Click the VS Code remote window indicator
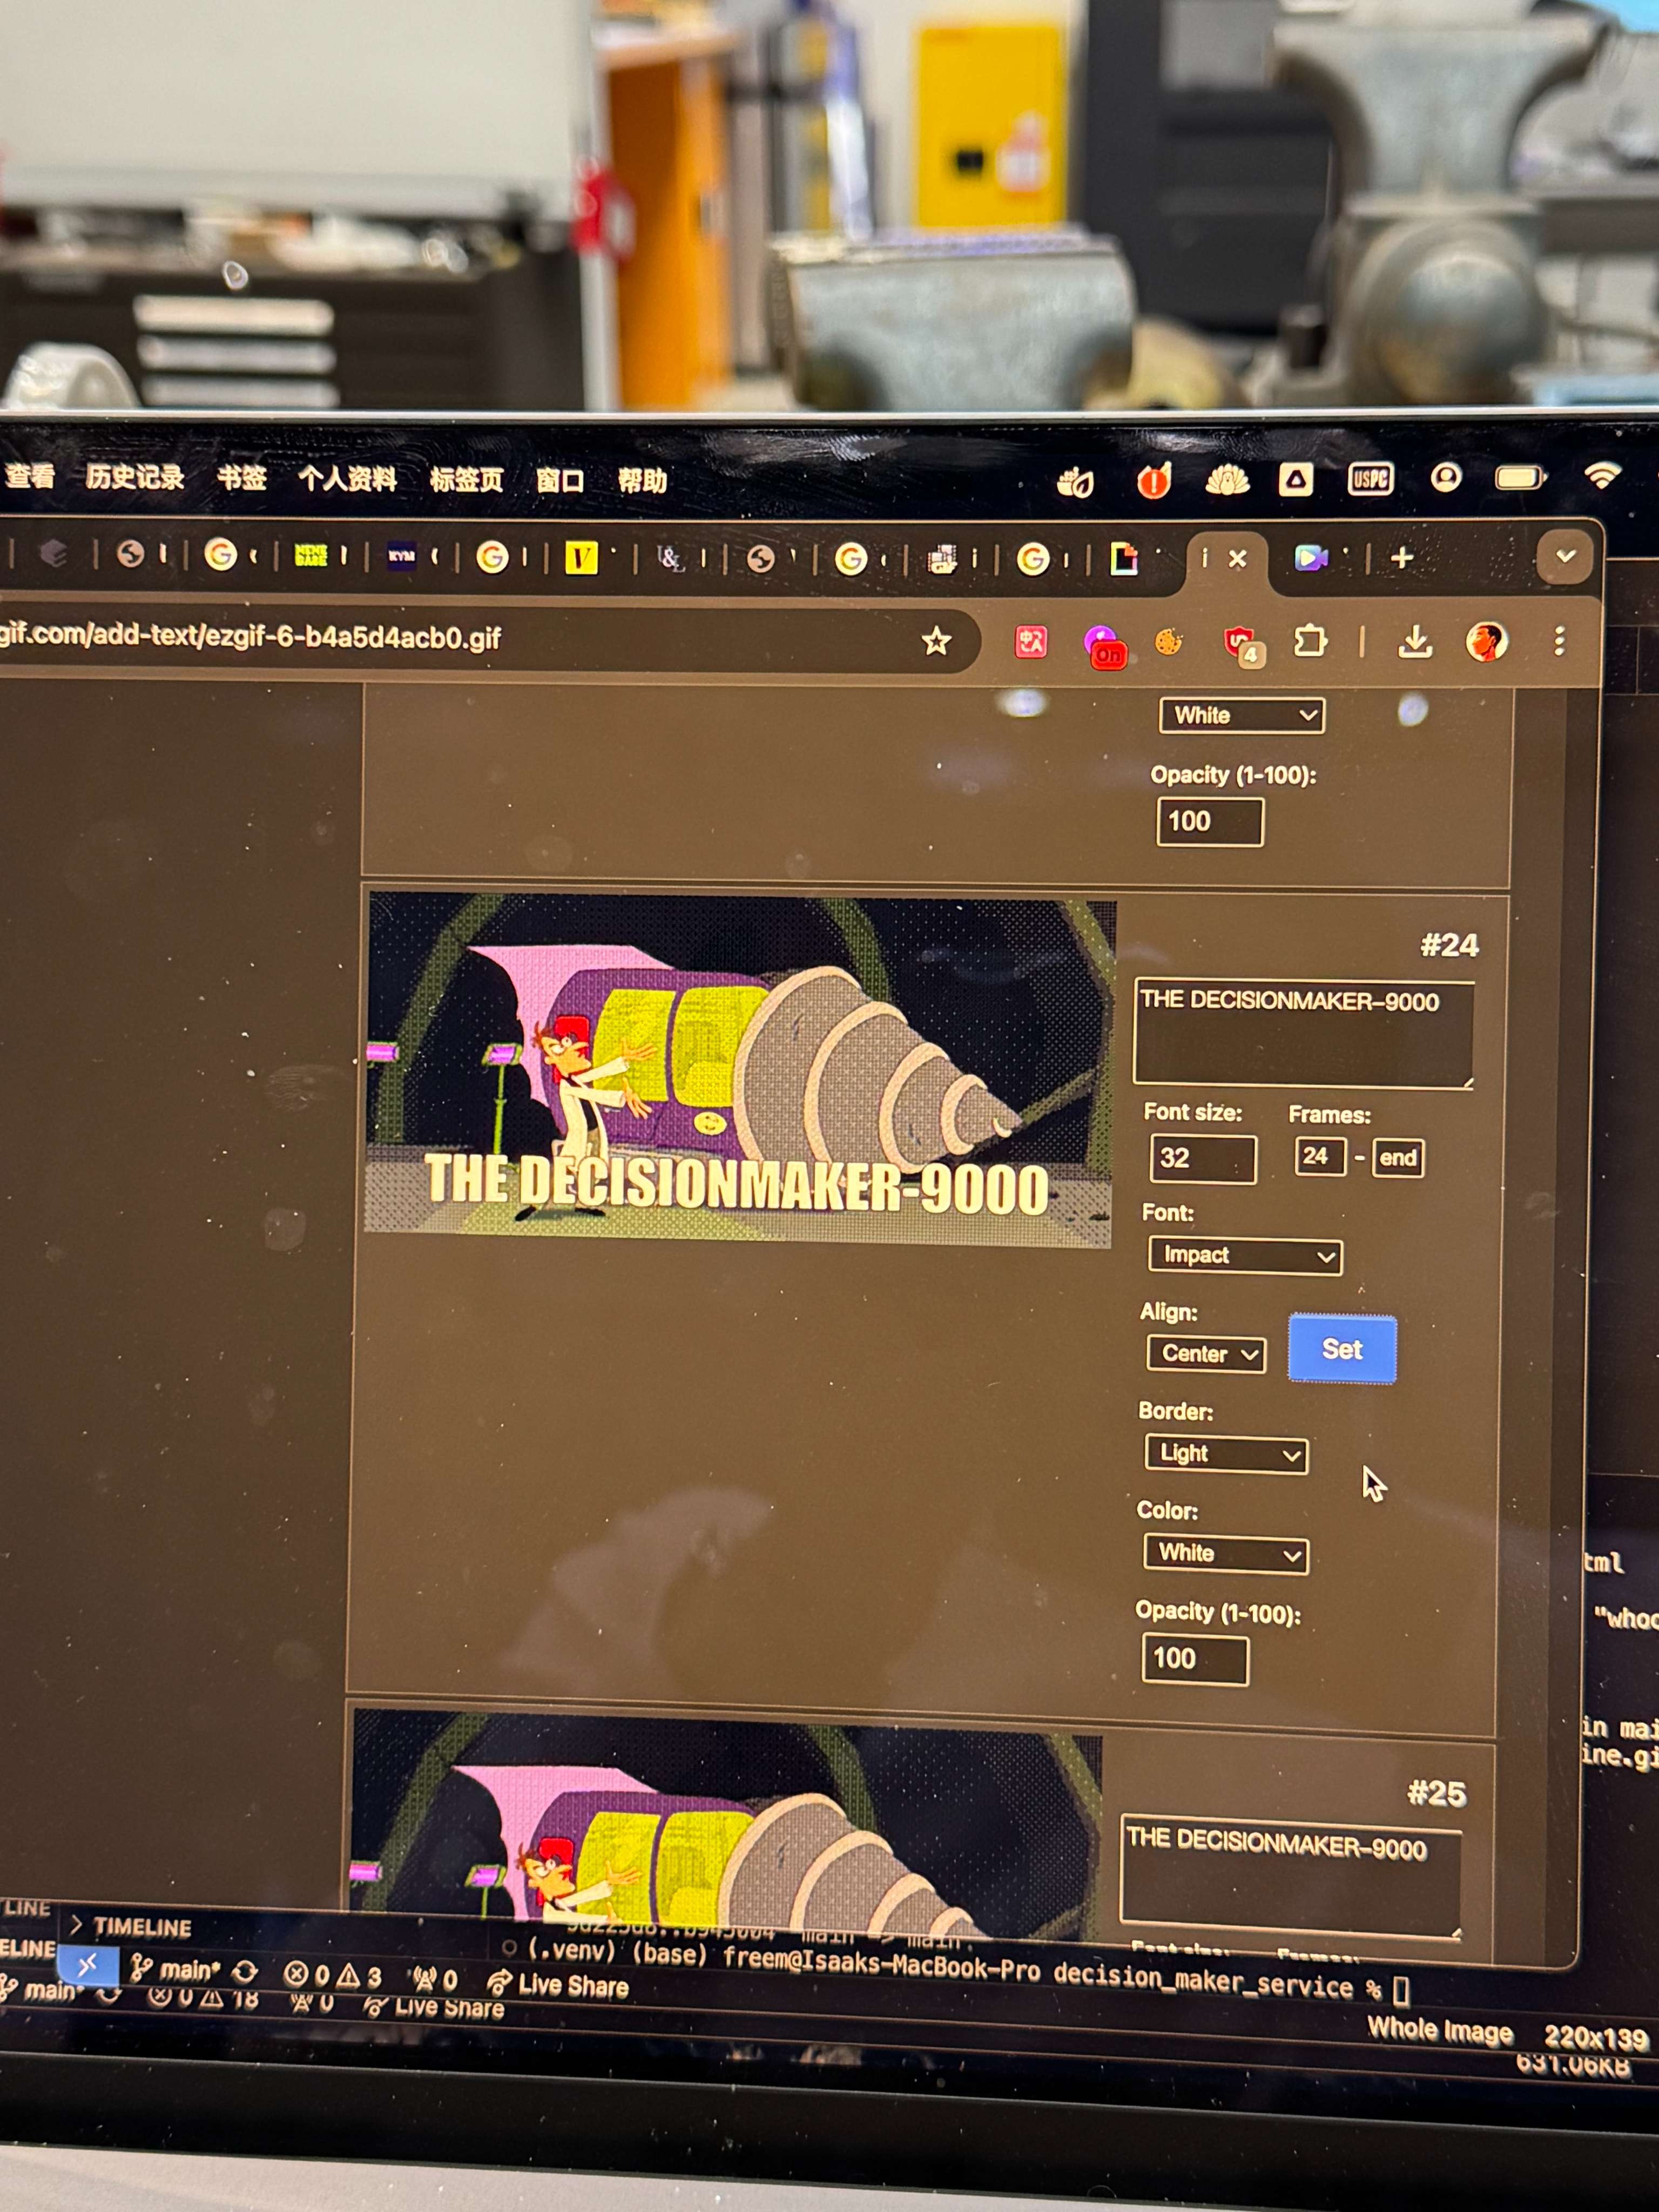 (x=87, y=1965)
